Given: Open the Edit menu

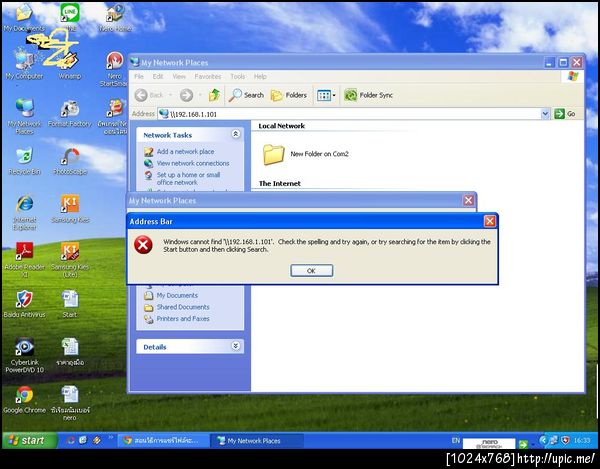Looking at the screenshot, I should [x=158, y=77].
